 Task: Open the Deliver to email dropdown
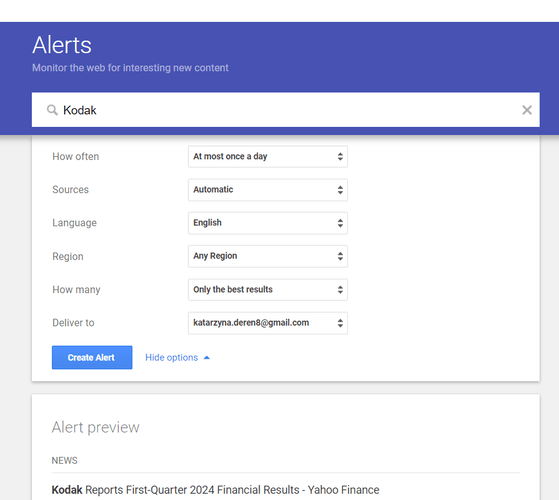pos(268,323)
